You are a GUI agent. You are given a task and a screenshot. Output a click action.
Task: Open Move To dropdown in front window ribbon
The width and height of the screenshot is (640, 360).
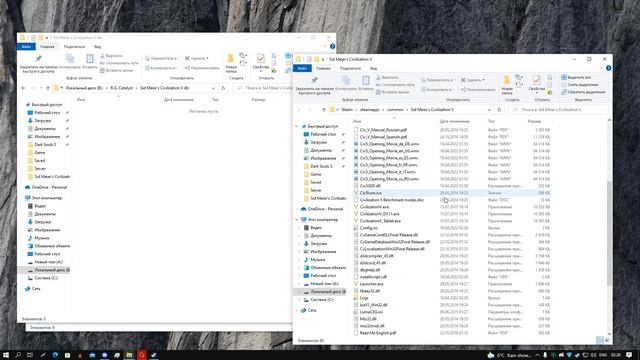(437, 80)
